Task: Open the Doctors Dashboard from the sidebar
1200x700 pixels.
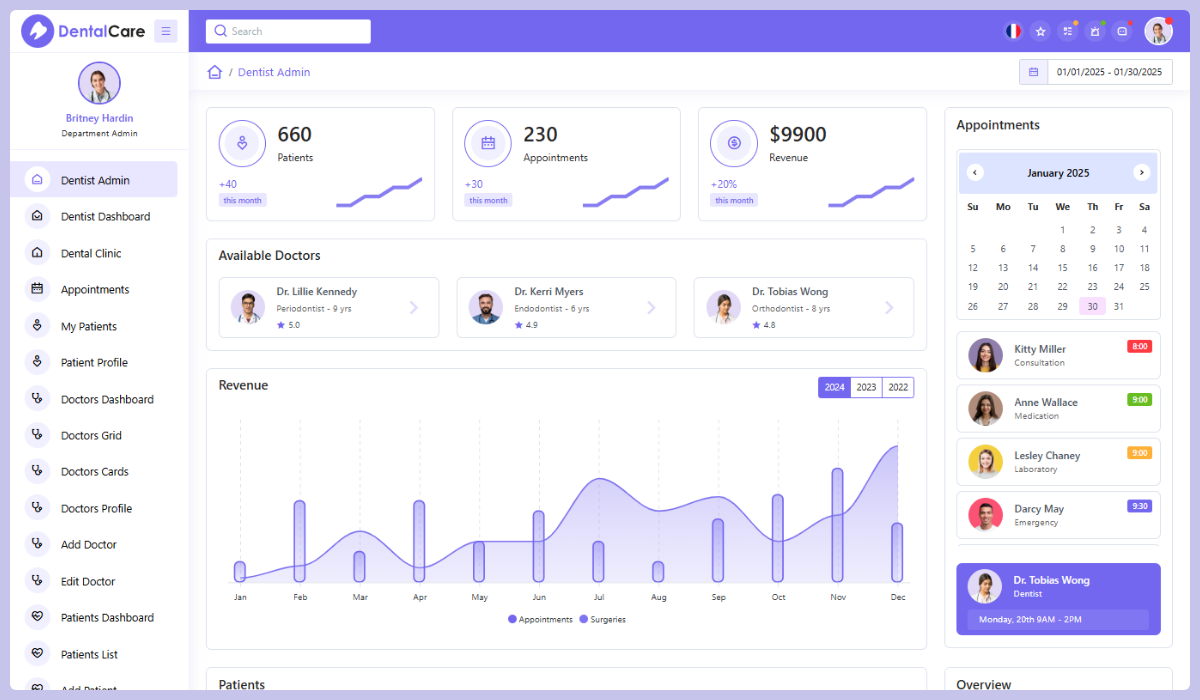Action: click(x=106, y=398)
